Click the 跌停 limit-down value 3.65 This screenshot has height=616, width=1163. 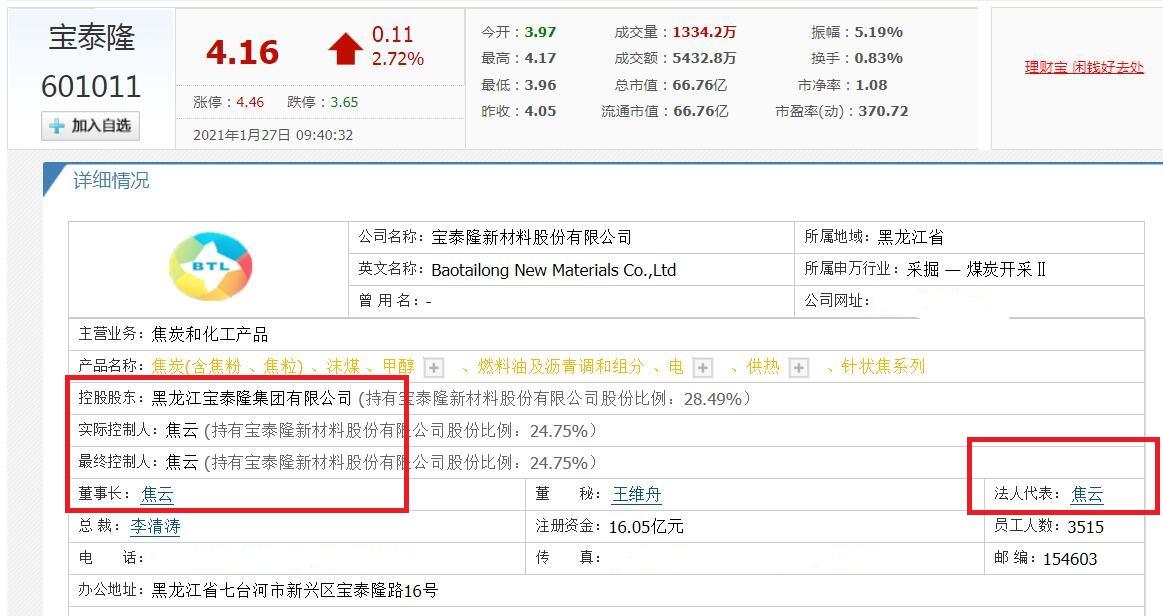[344, 102]
